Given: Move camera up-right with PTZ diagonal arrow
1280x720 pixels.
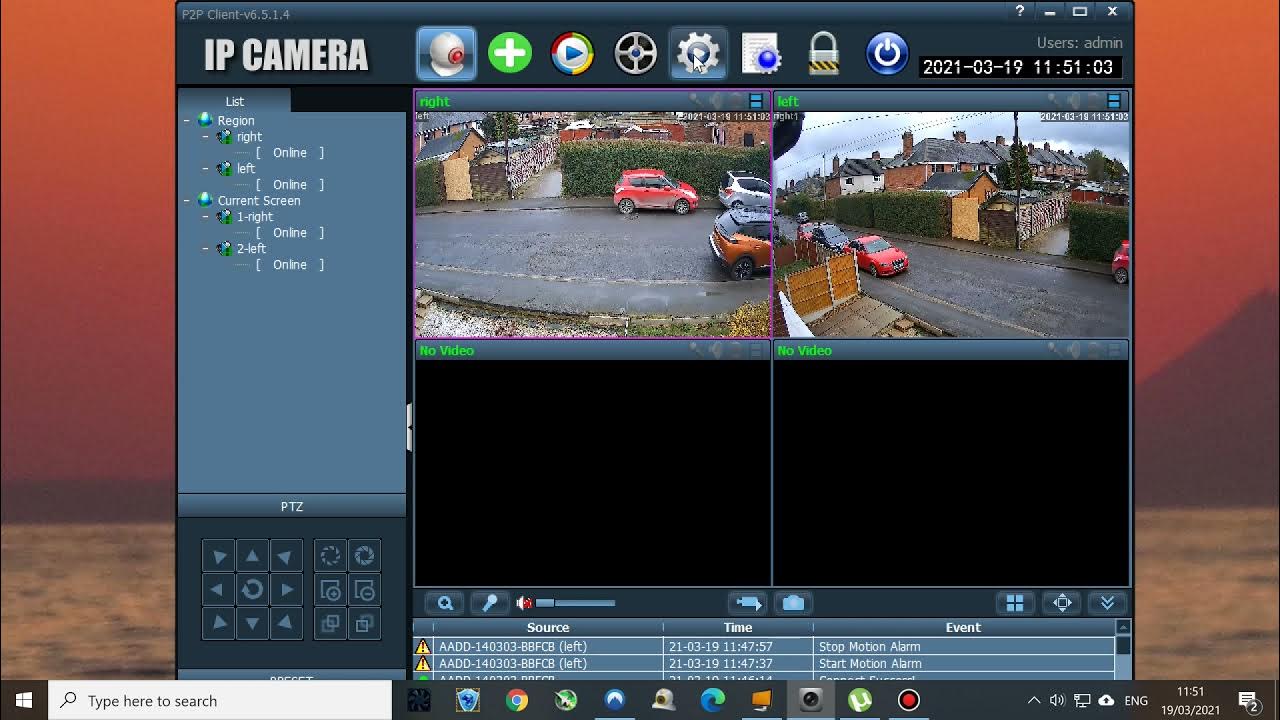Looking at the screenshot, I should click(x=286, y=556).
